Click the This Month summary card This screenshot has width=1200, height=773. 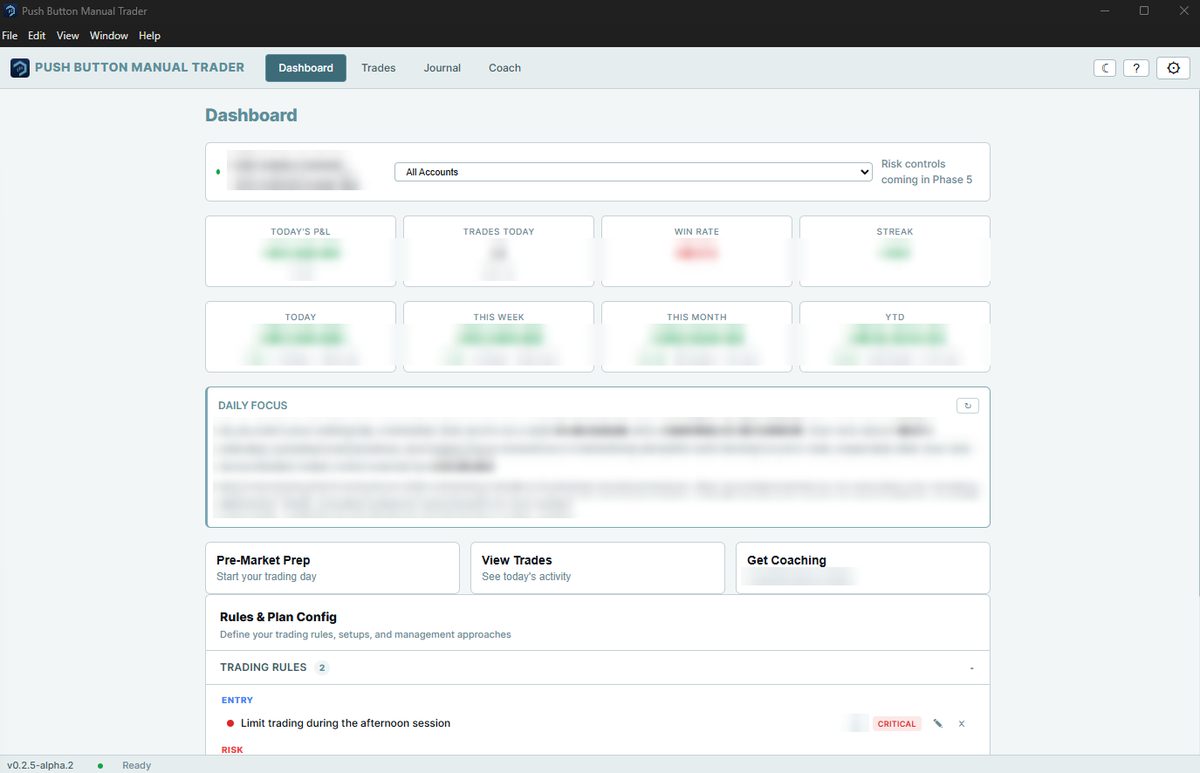tap(697, 337)
